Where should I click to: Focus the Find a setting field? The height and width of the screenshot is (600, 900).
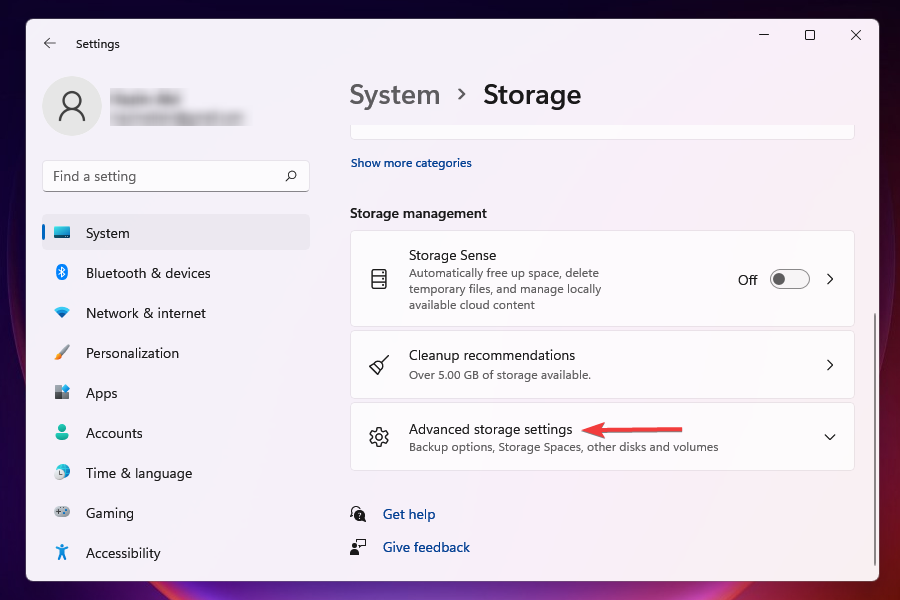point(176,176)
